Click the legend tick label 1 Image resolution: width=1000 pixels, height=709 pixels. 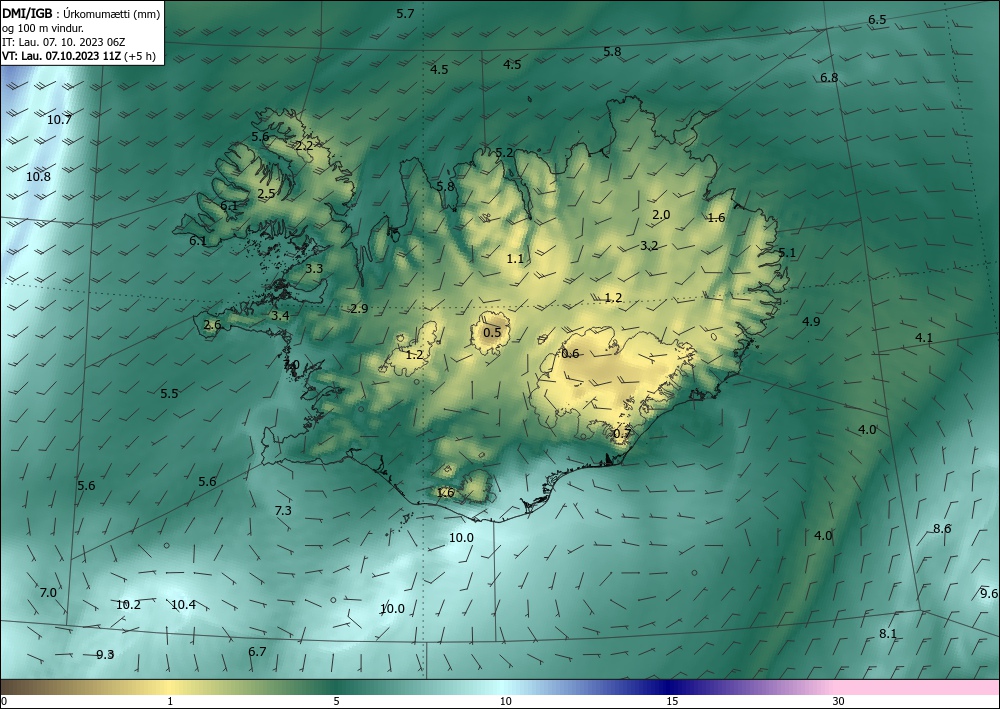point(170,702)
